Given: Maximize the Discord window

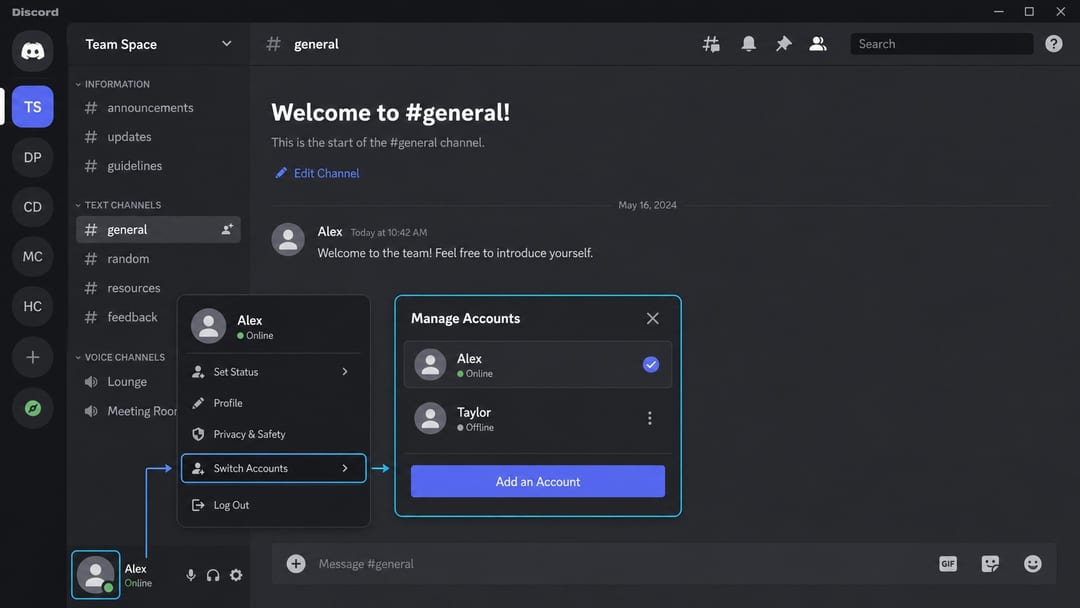Looking at the screenshot, I should click(x=1029, y=11).
